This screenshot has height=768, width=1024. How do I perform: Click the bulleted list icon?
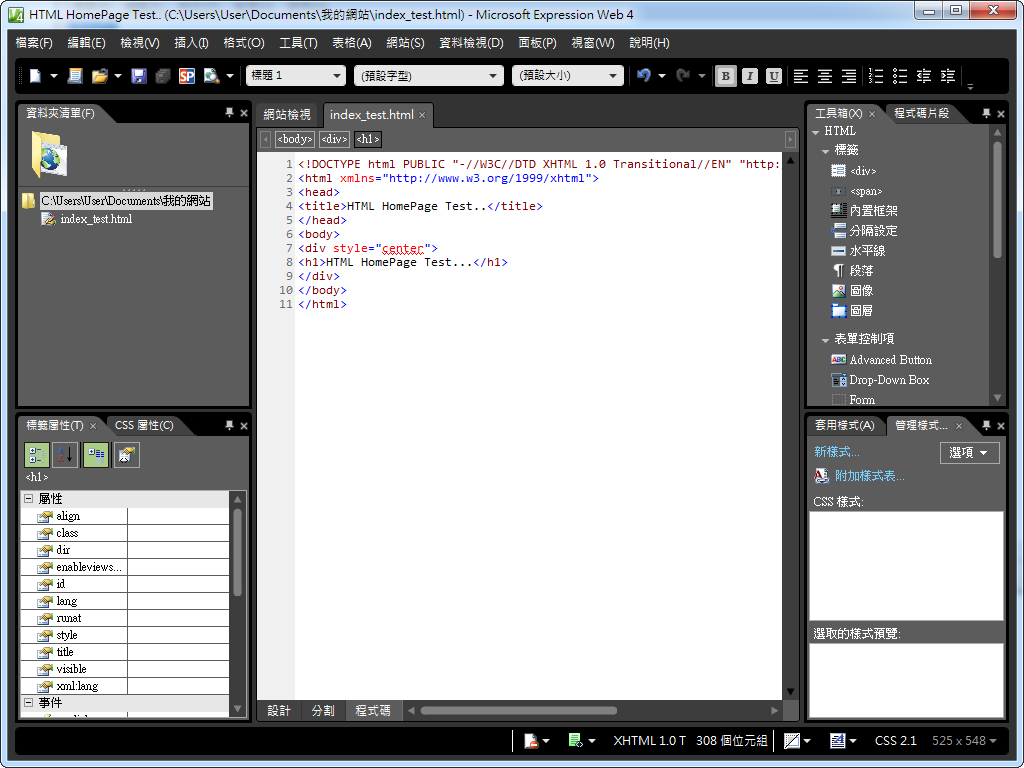[900, 76]
